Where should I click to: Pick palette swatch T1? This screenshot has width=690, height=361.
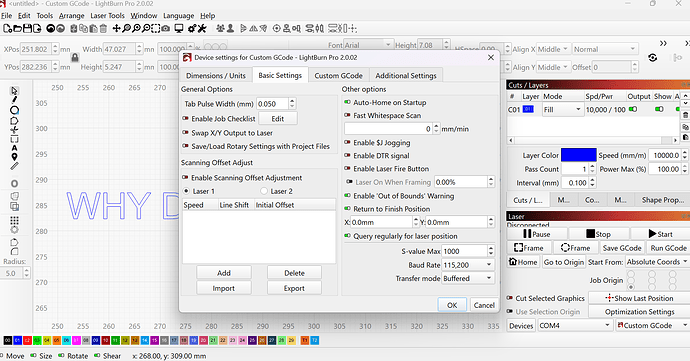coord(305,340)
